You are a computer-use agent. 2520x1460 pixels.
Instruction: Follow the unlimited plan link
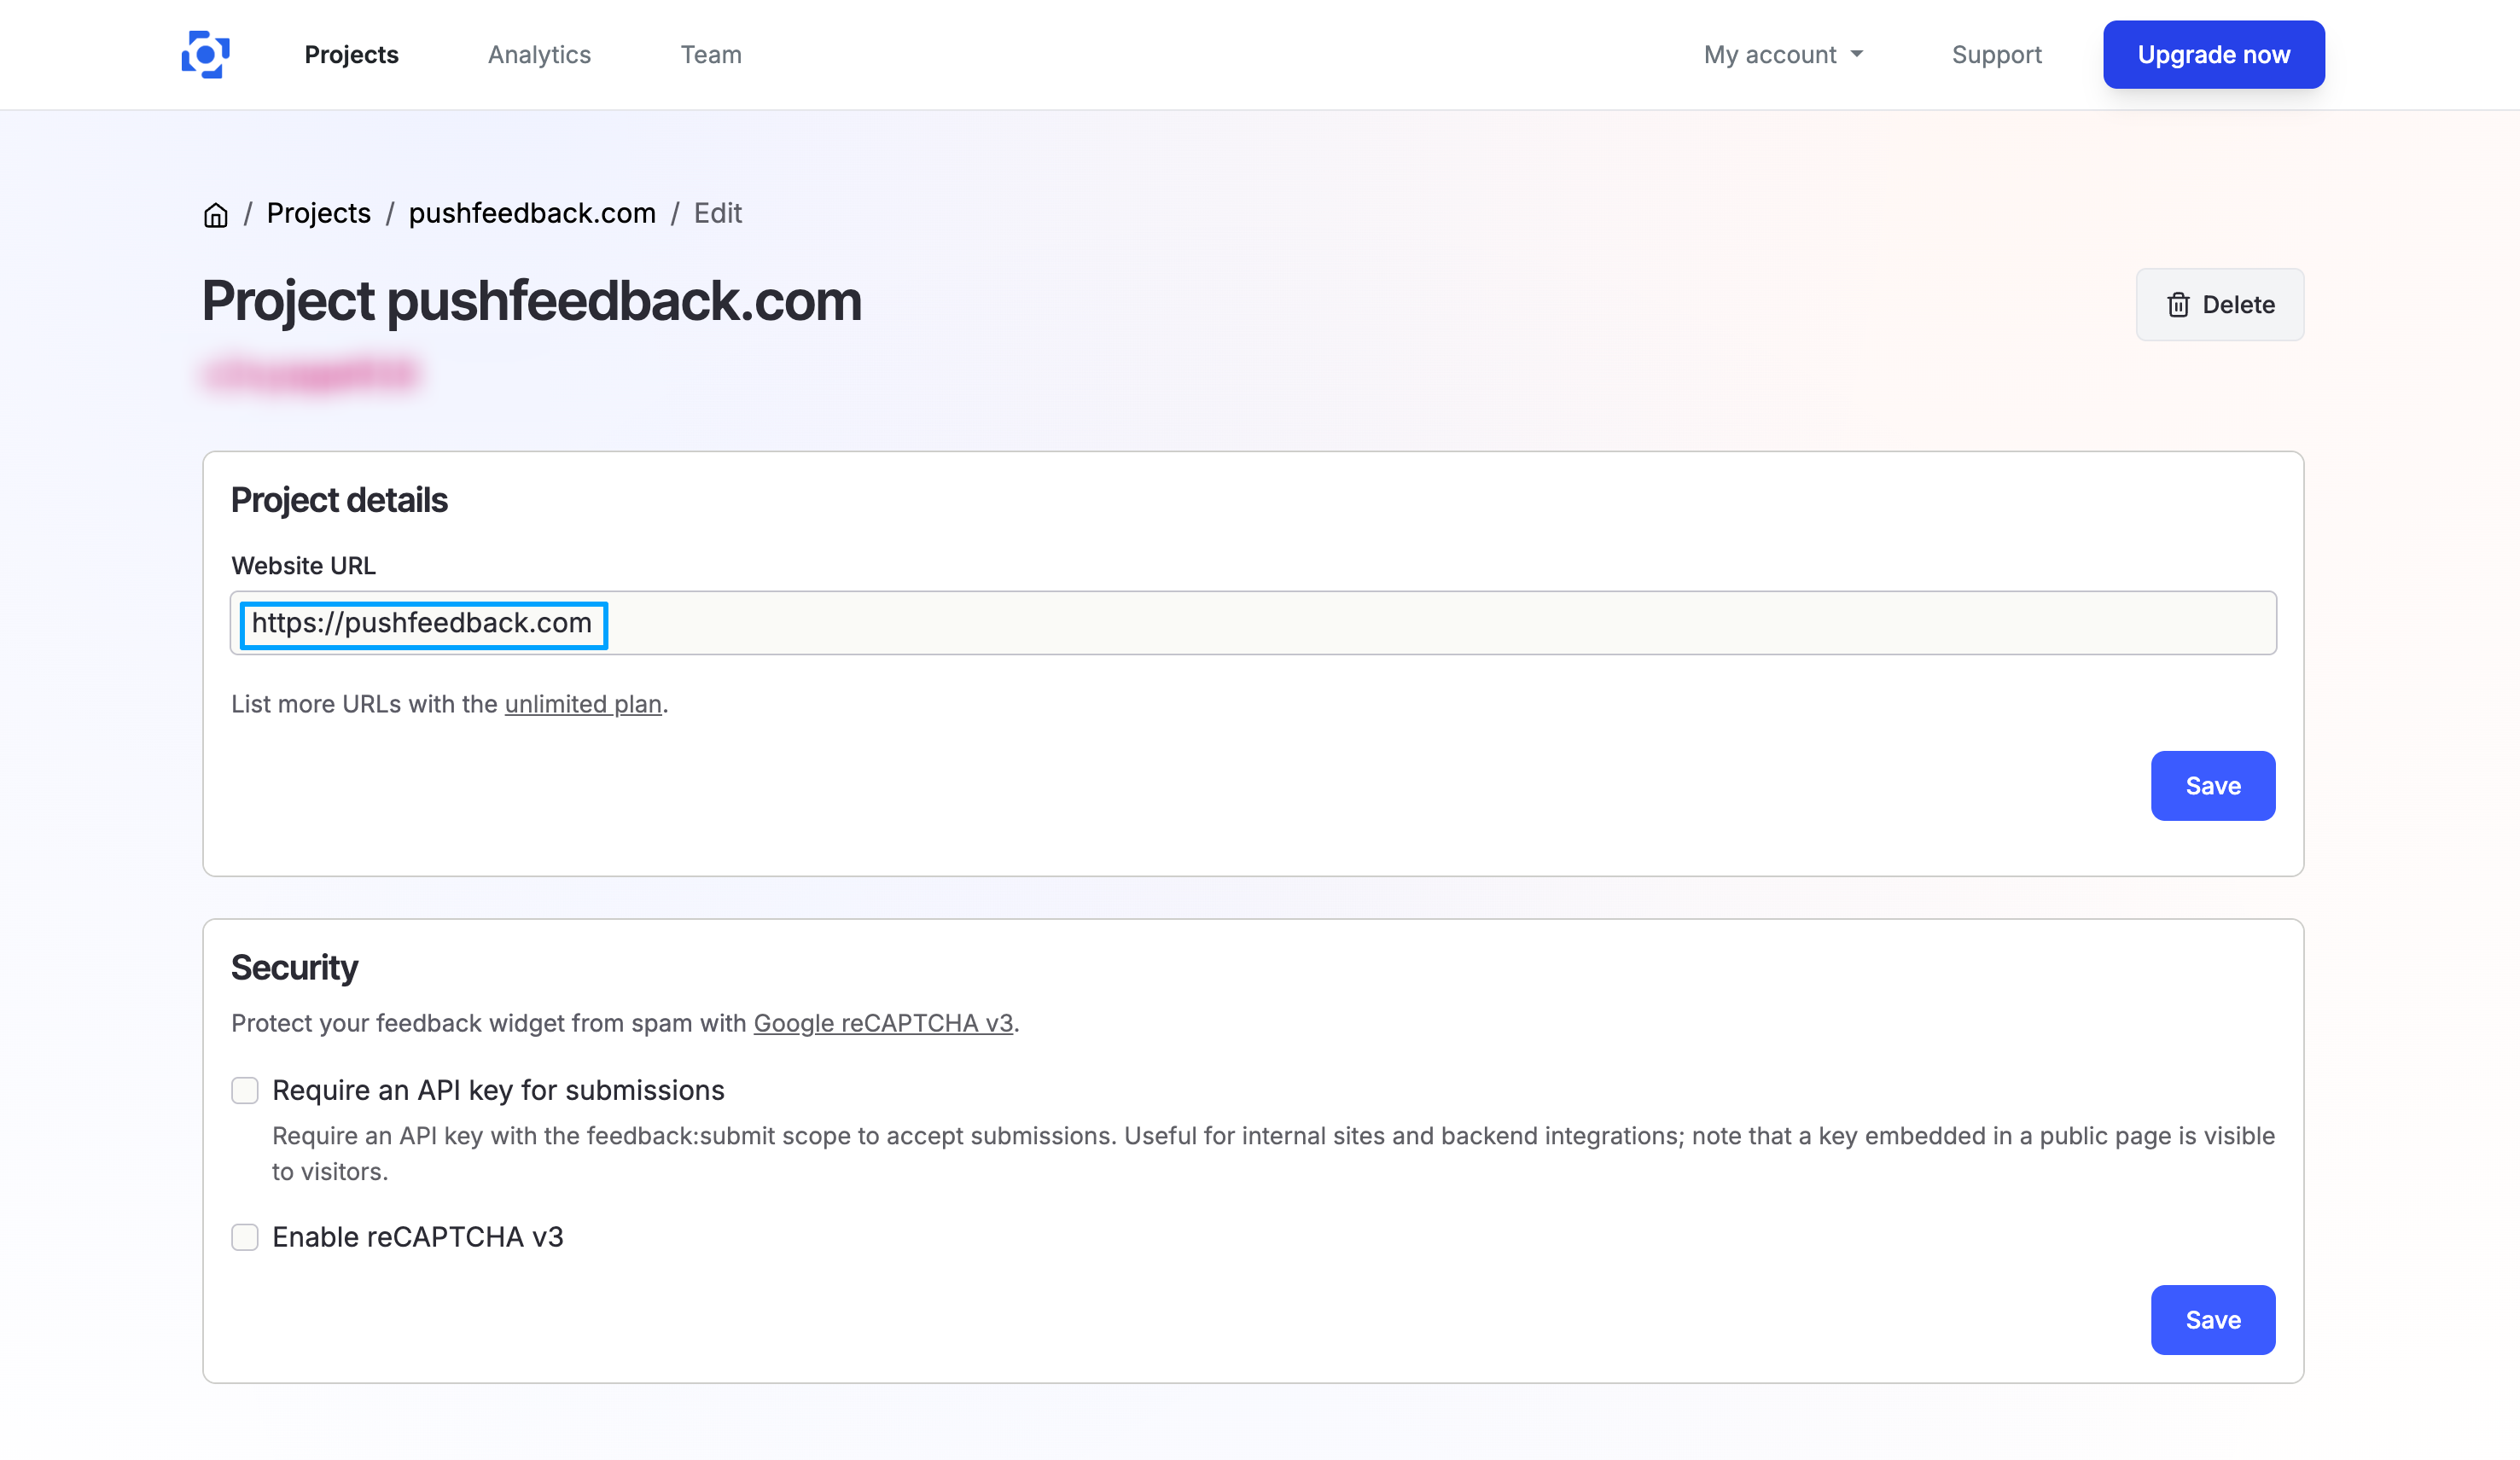(x=583, y=704)
